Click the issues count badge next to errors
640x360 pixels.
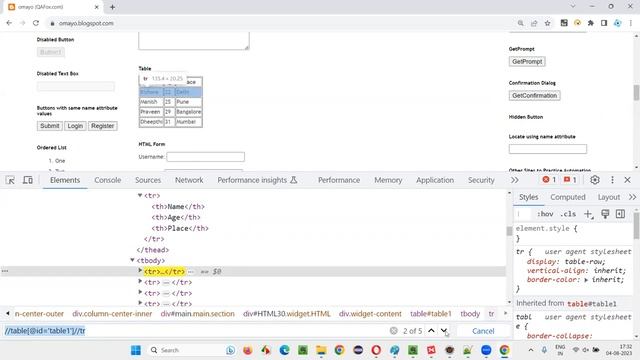(x=570, y=180)
